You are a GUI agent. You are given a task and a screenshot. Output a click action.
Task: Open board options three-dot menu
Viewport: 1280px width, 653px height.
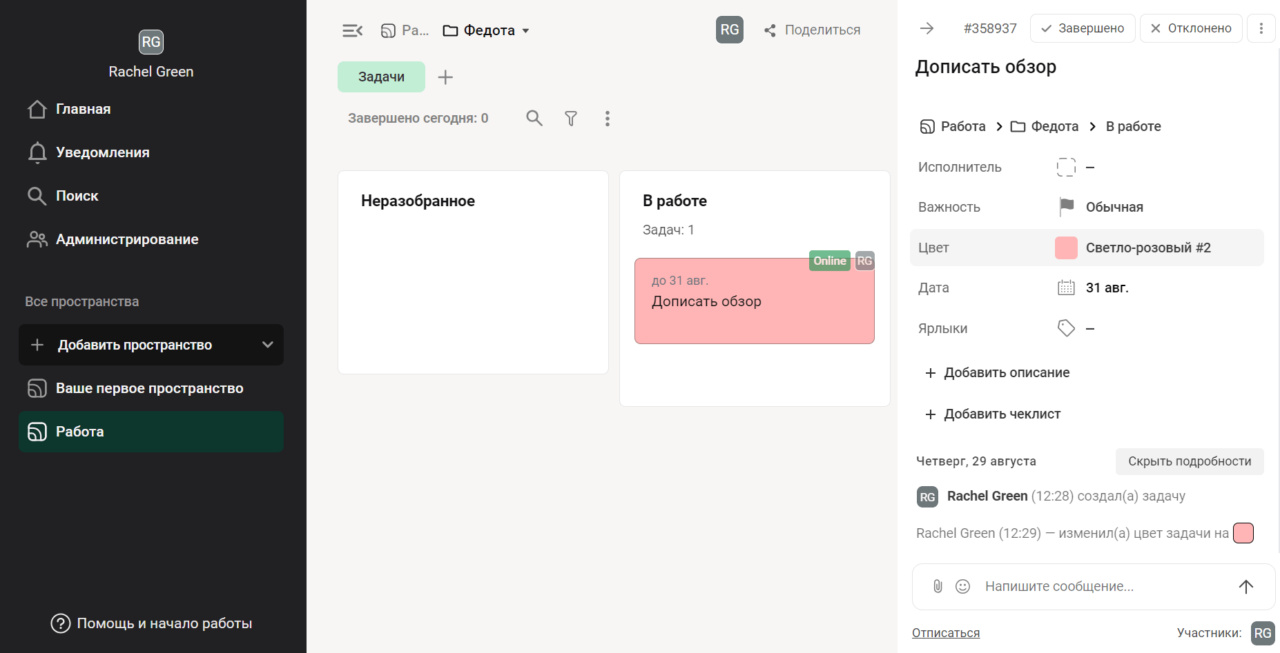click(607, 118)
